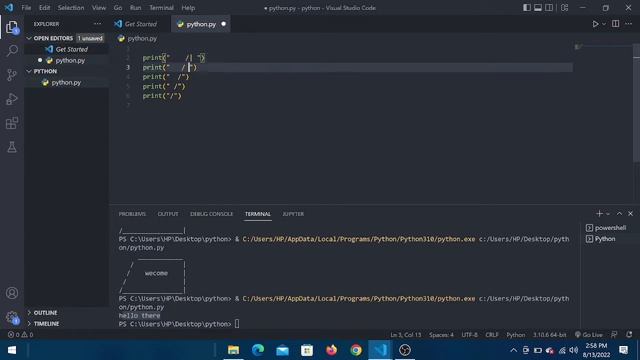Change indentation via Spaces: 4
Screen dimensions: 640x360
(x=441, y=335)
